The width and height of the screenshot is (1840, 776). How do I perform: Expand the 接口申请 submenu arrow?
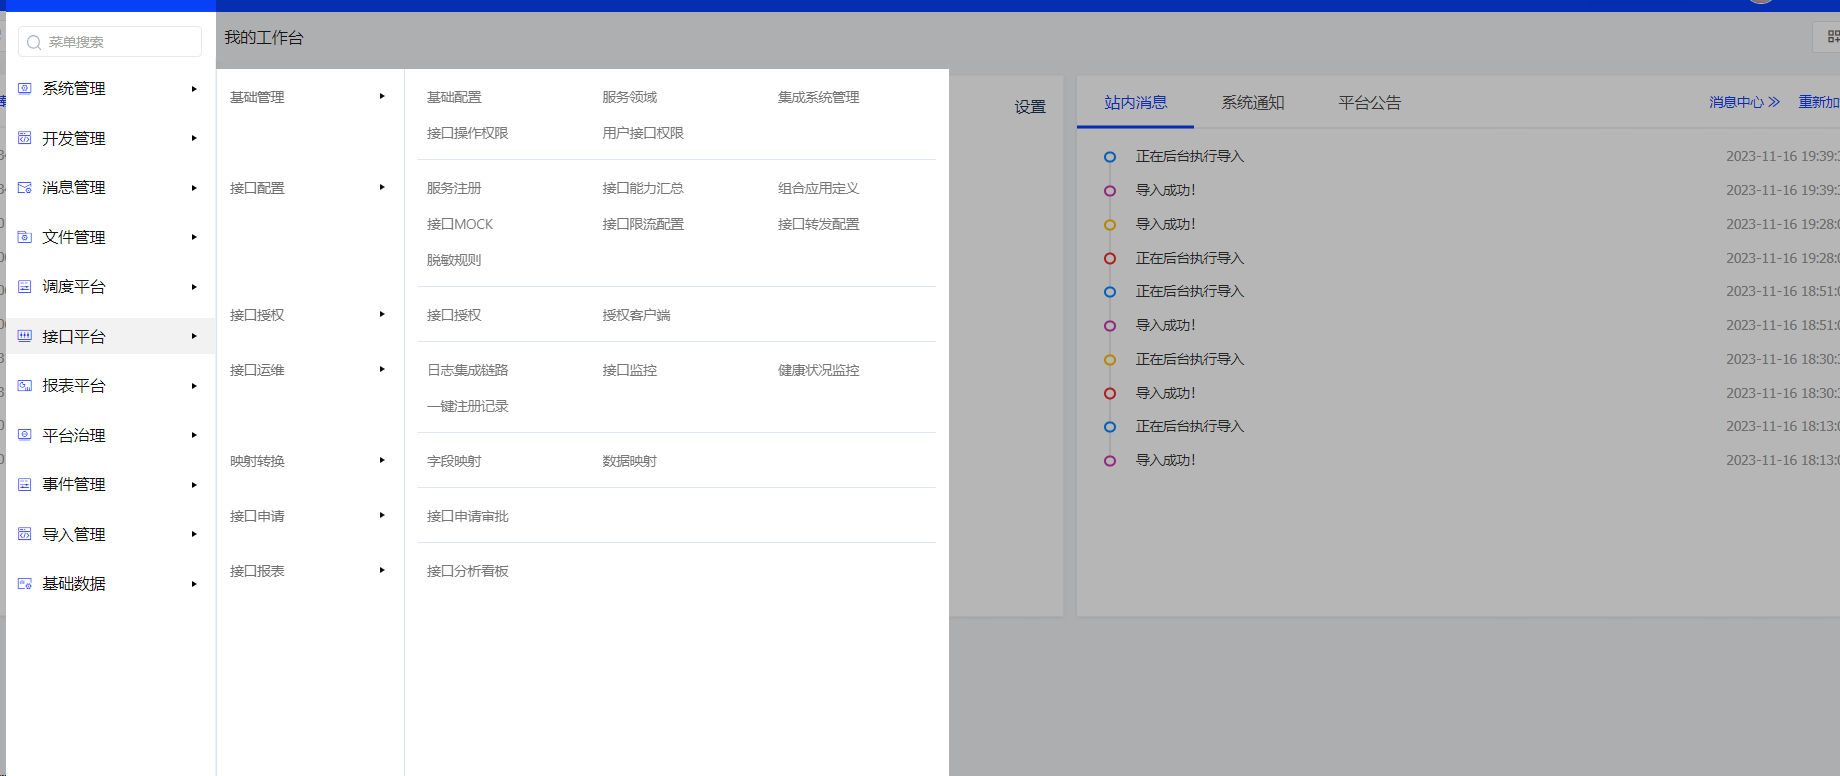tap(382, 515)
